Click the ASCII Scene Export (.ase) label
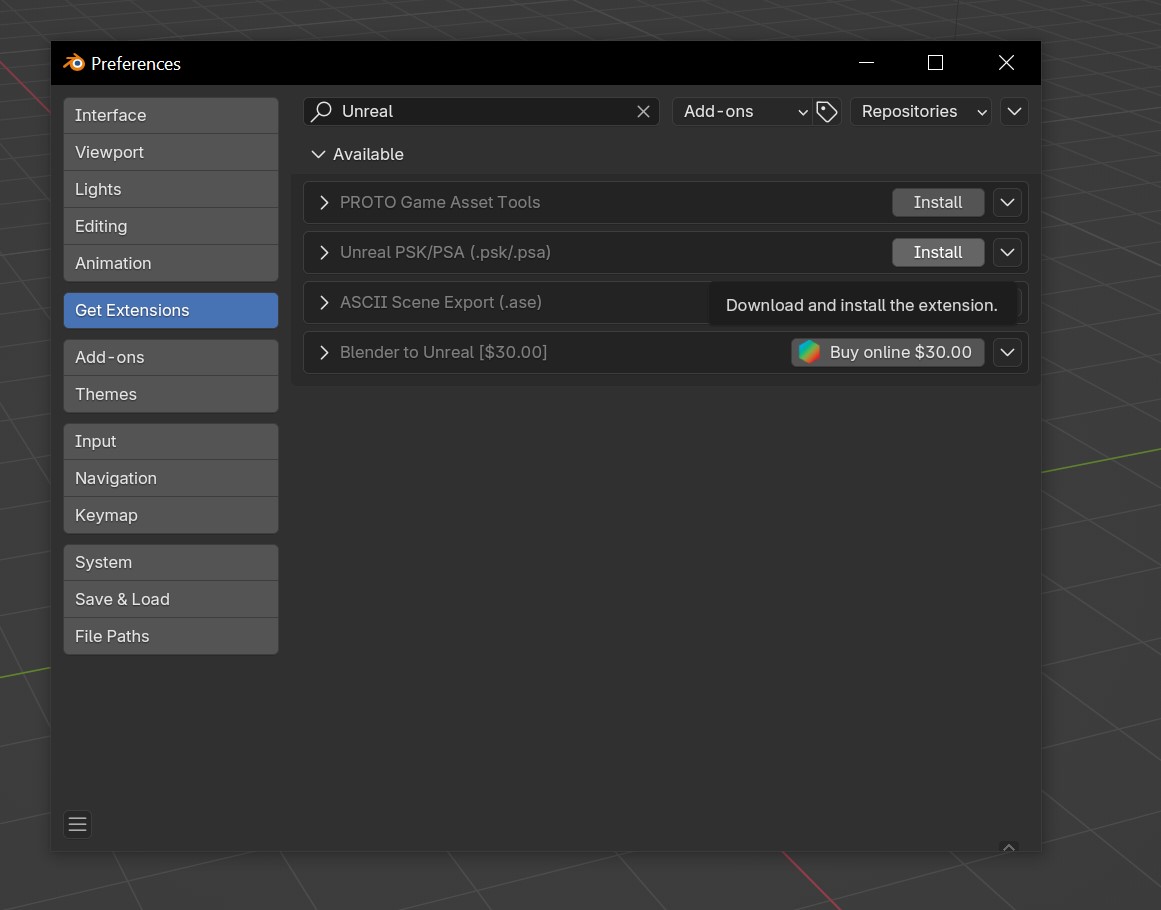Viewport: 1161px width, 910px height. click(x=441, y=302)
